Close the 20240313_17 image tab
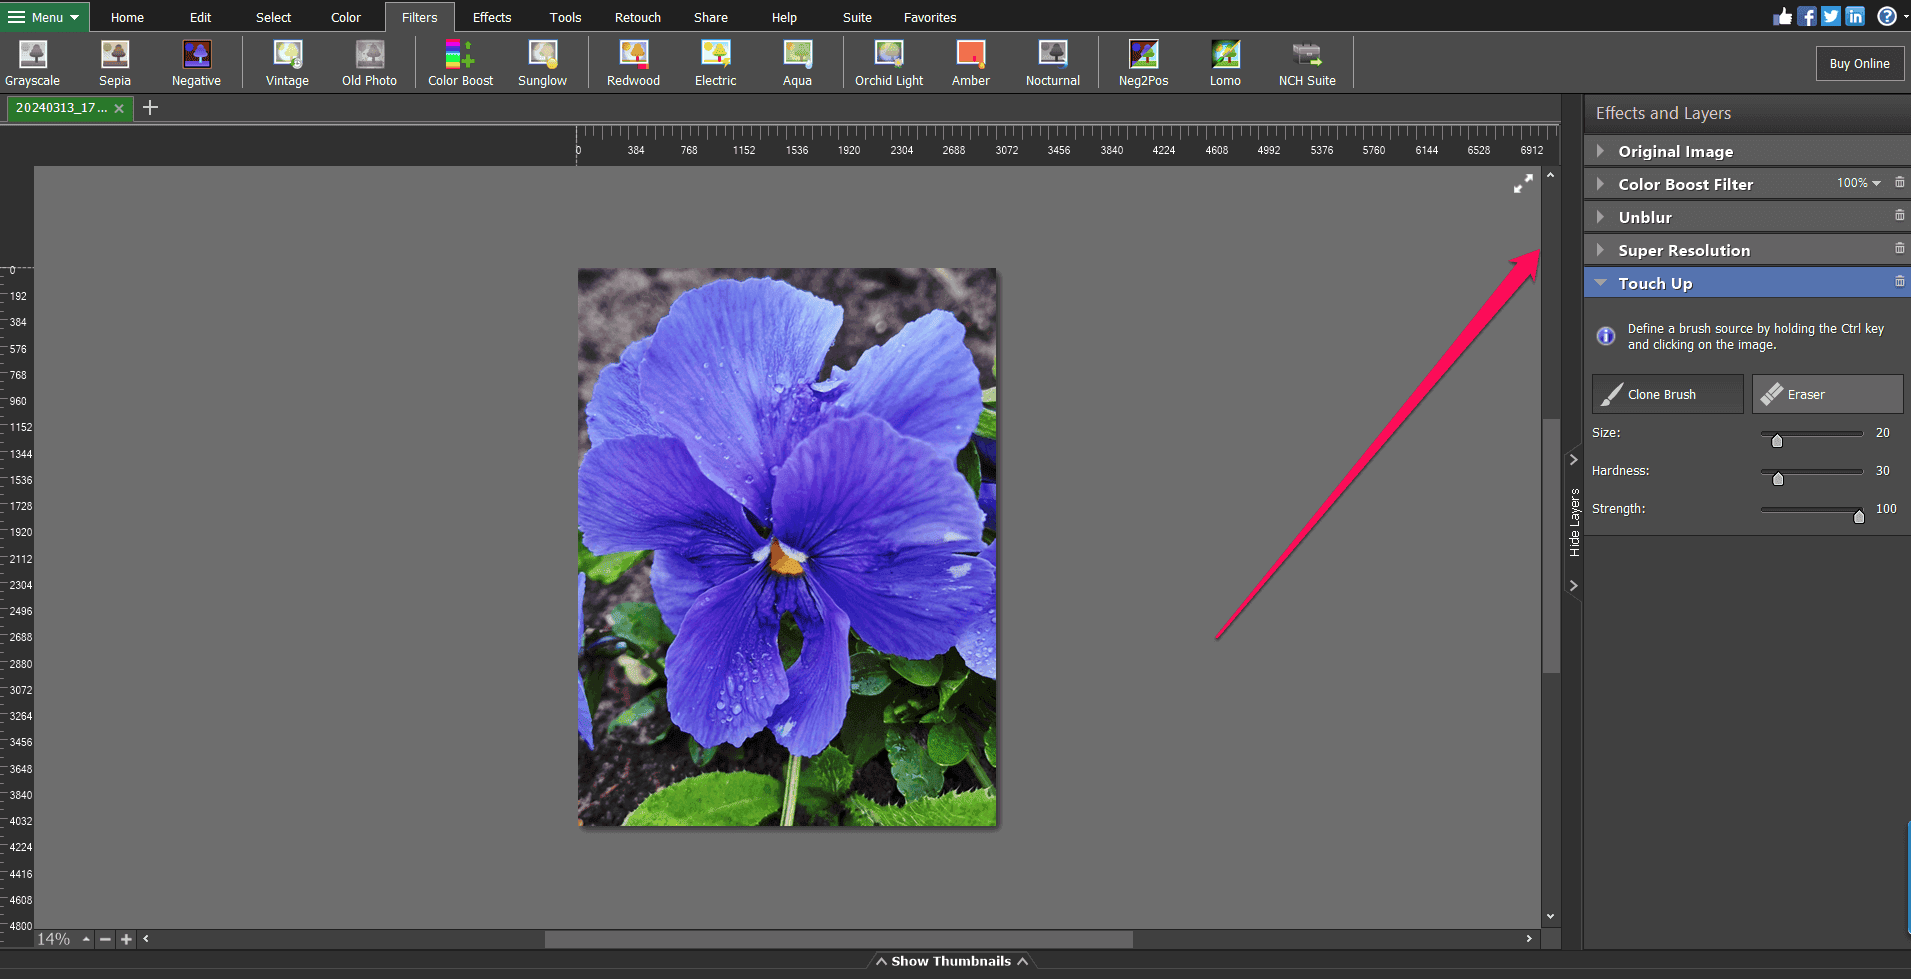The image size is (1911, 979). click(x=120, y=108)
